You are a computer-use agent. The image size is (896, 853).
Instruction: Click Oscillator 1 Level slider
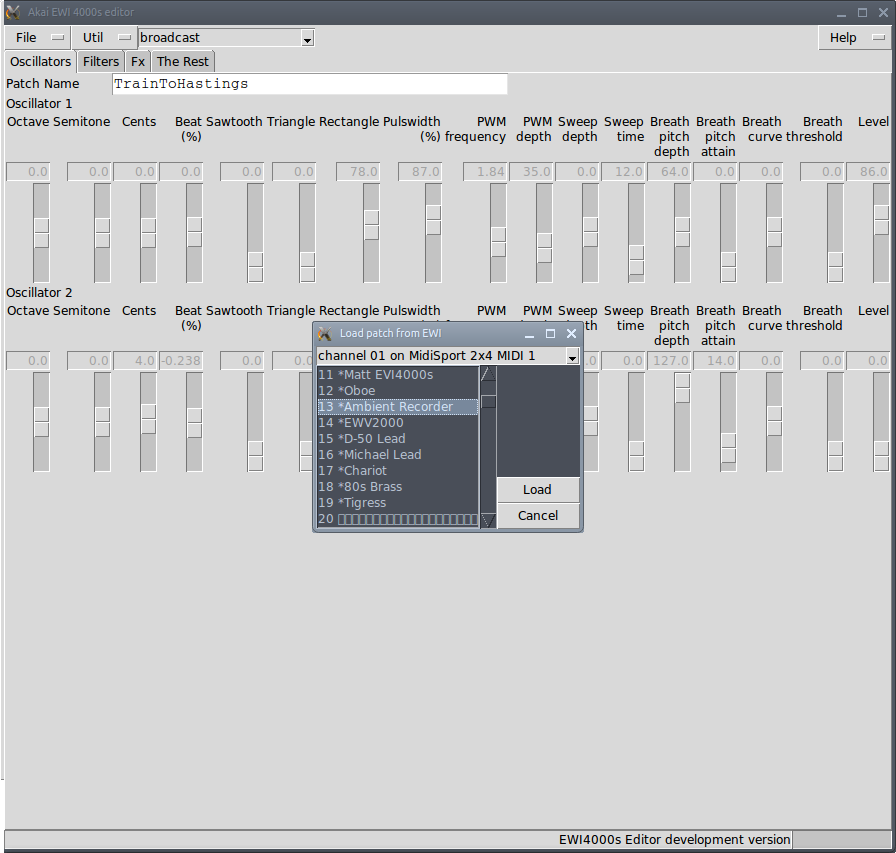click(x=882, y=233)
